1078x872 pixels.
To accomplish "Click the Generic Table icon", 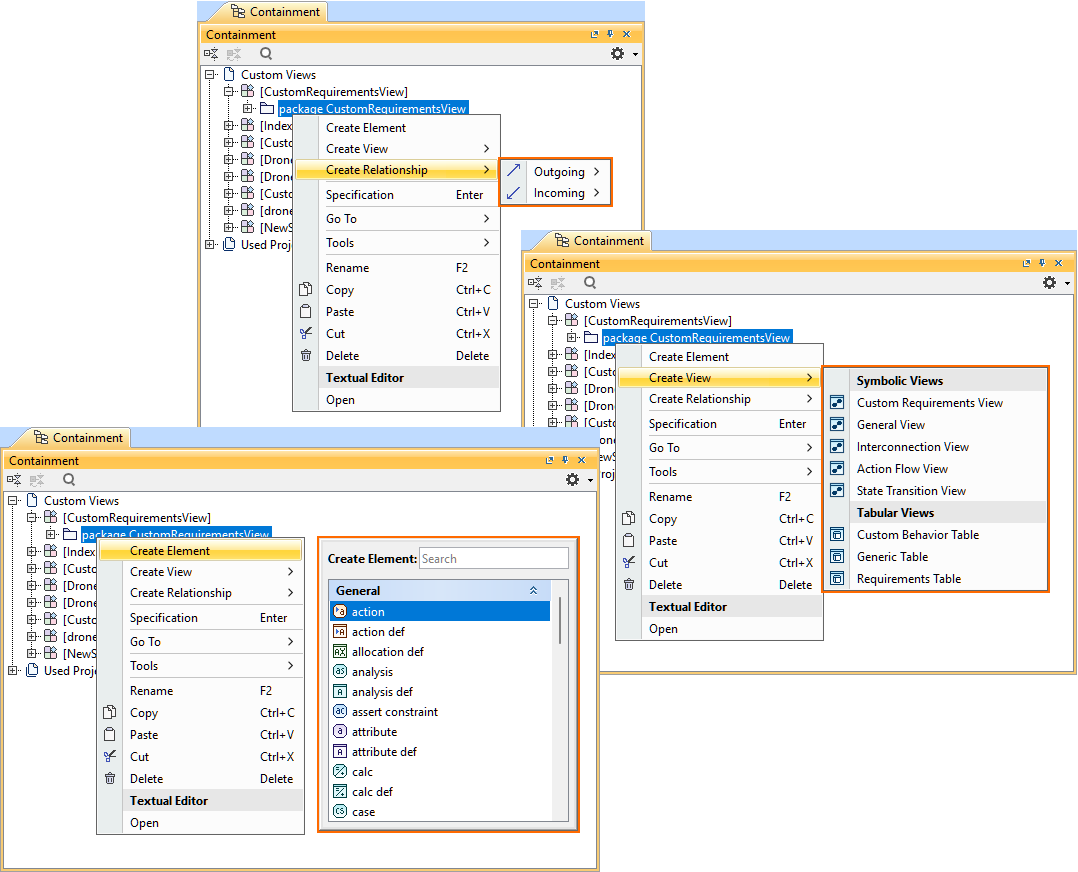I will click(x=837, y=557).
